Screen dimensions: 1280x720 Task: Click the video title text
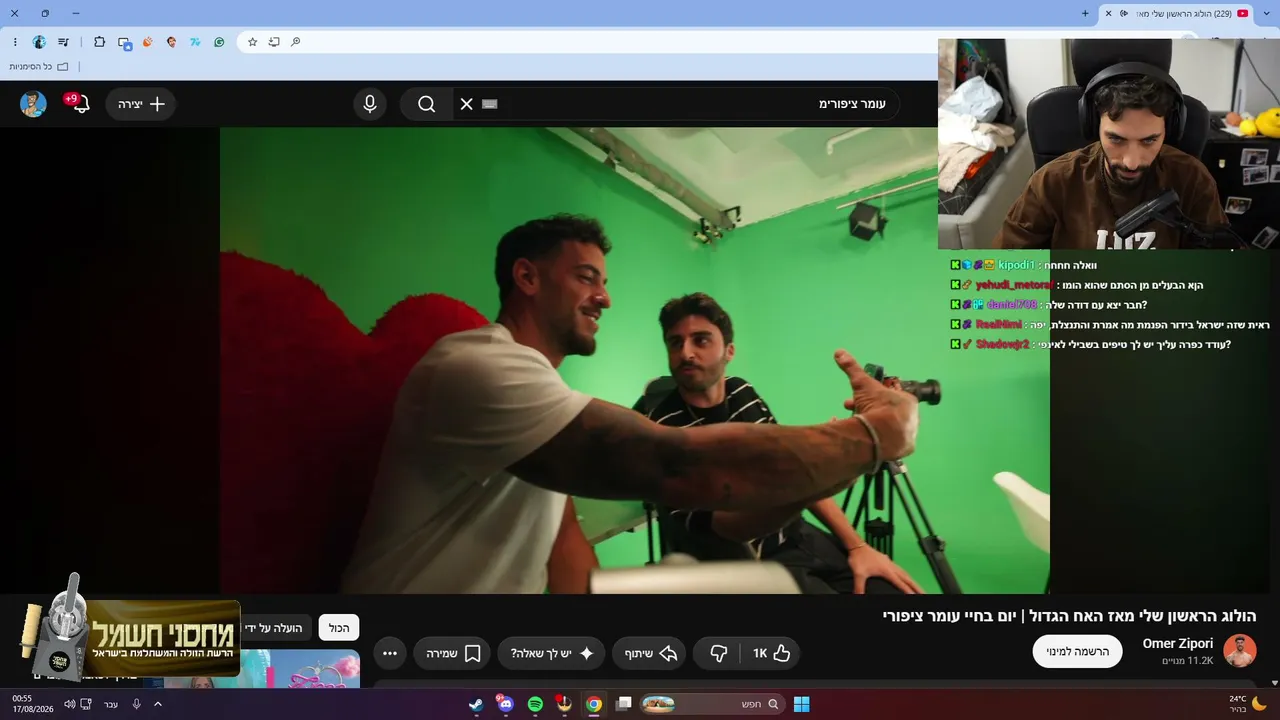(1069, 616)
